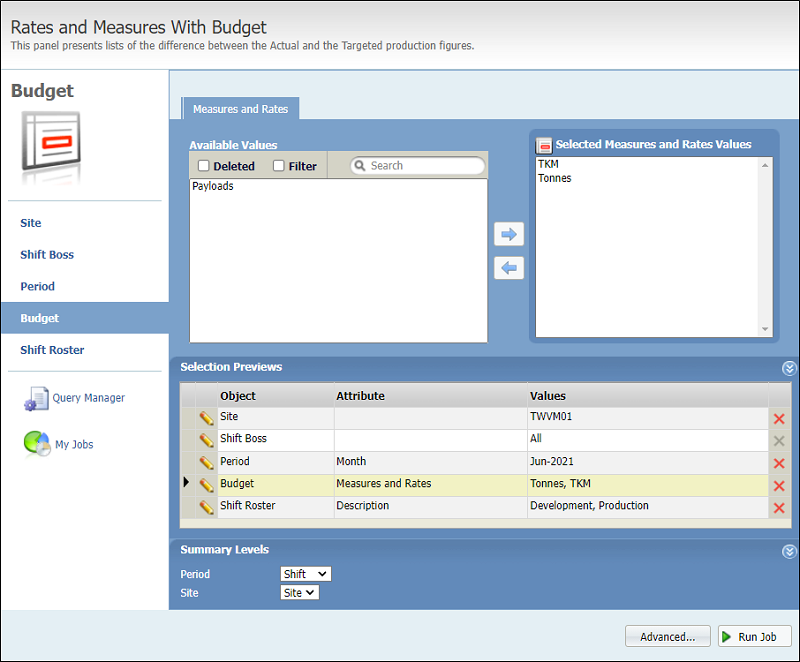Remove the Site selection with the red X

pos(779,419)
